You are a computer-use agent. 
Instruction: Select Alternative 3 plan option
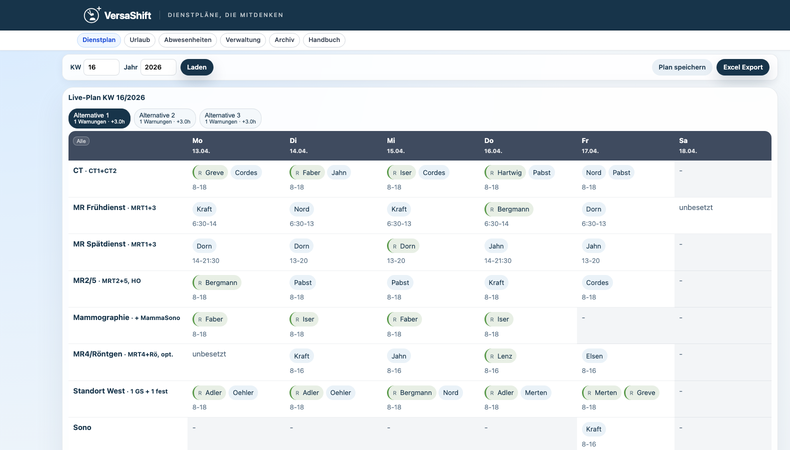coord(230,118)
